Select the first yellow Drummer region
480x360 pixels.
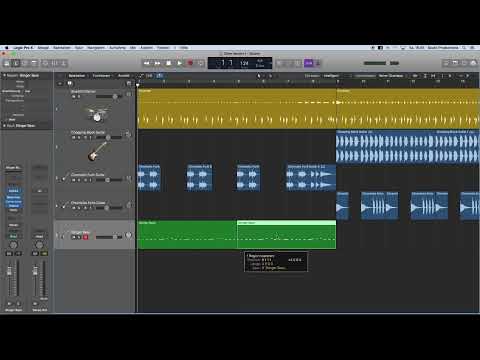(237, 109)
